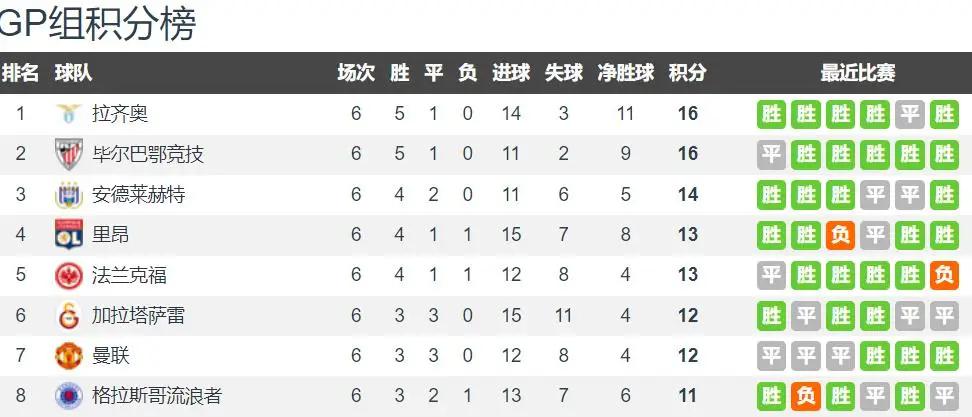This screenshot has width=972, height=417.
Task: Click the Lyon OL logo icon
Action: 68,234
